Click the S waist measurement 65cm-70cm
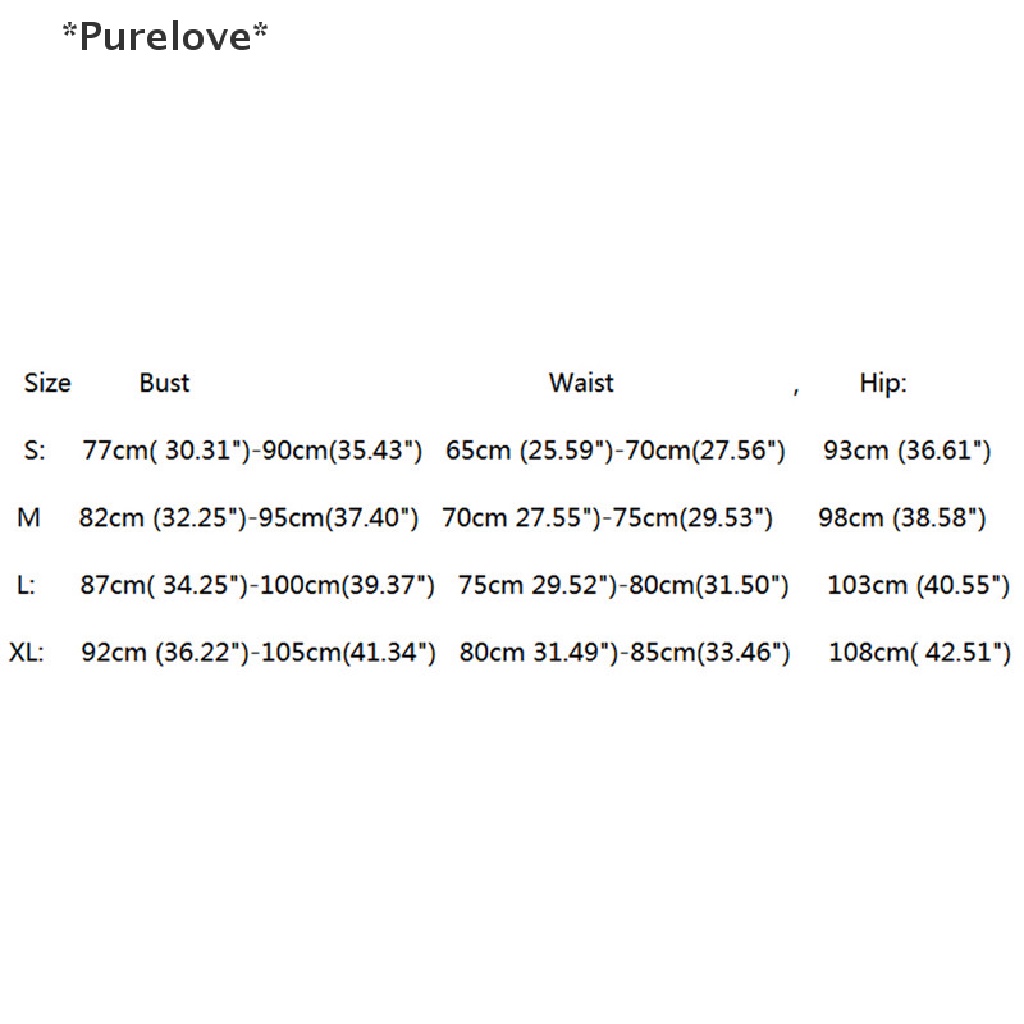Image resolution: width=1024 pixels, height=1024 pixels. tap(615, 451)
